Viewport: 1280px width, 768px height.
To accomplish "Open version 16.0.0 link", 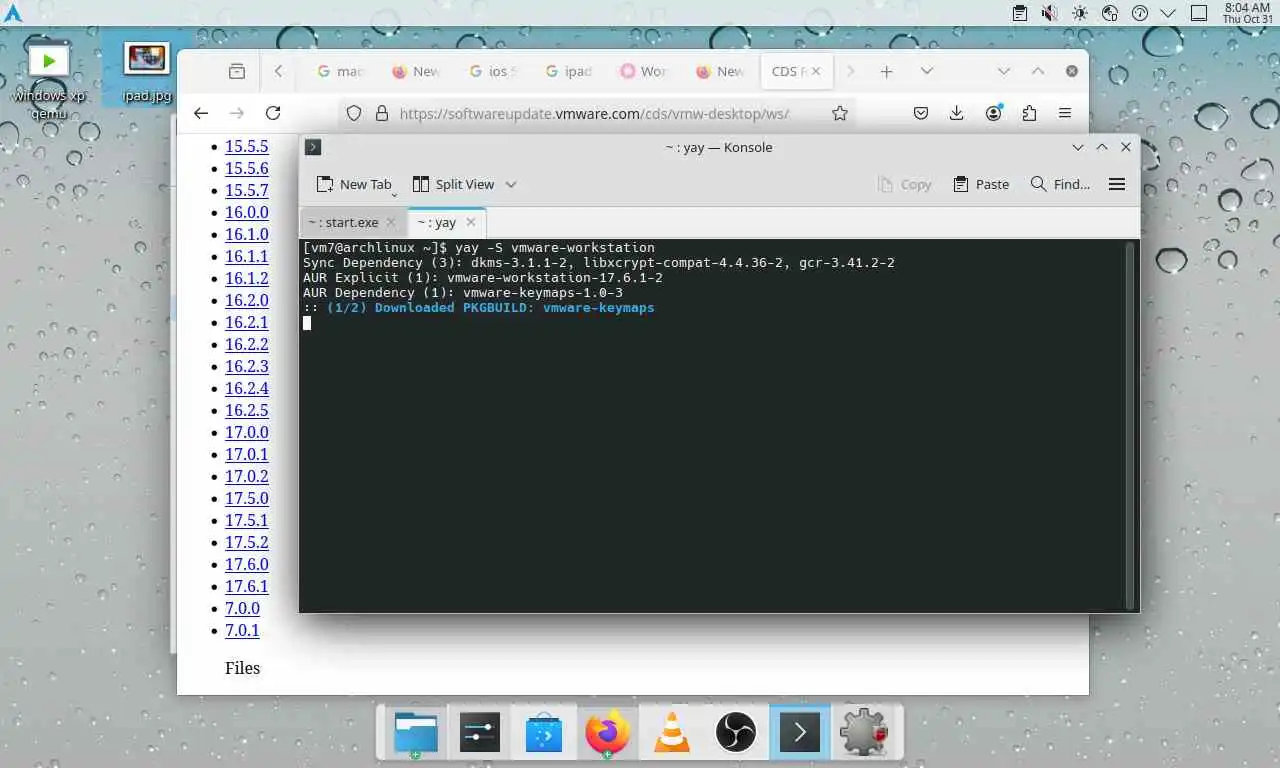I will tap(246, 212).
